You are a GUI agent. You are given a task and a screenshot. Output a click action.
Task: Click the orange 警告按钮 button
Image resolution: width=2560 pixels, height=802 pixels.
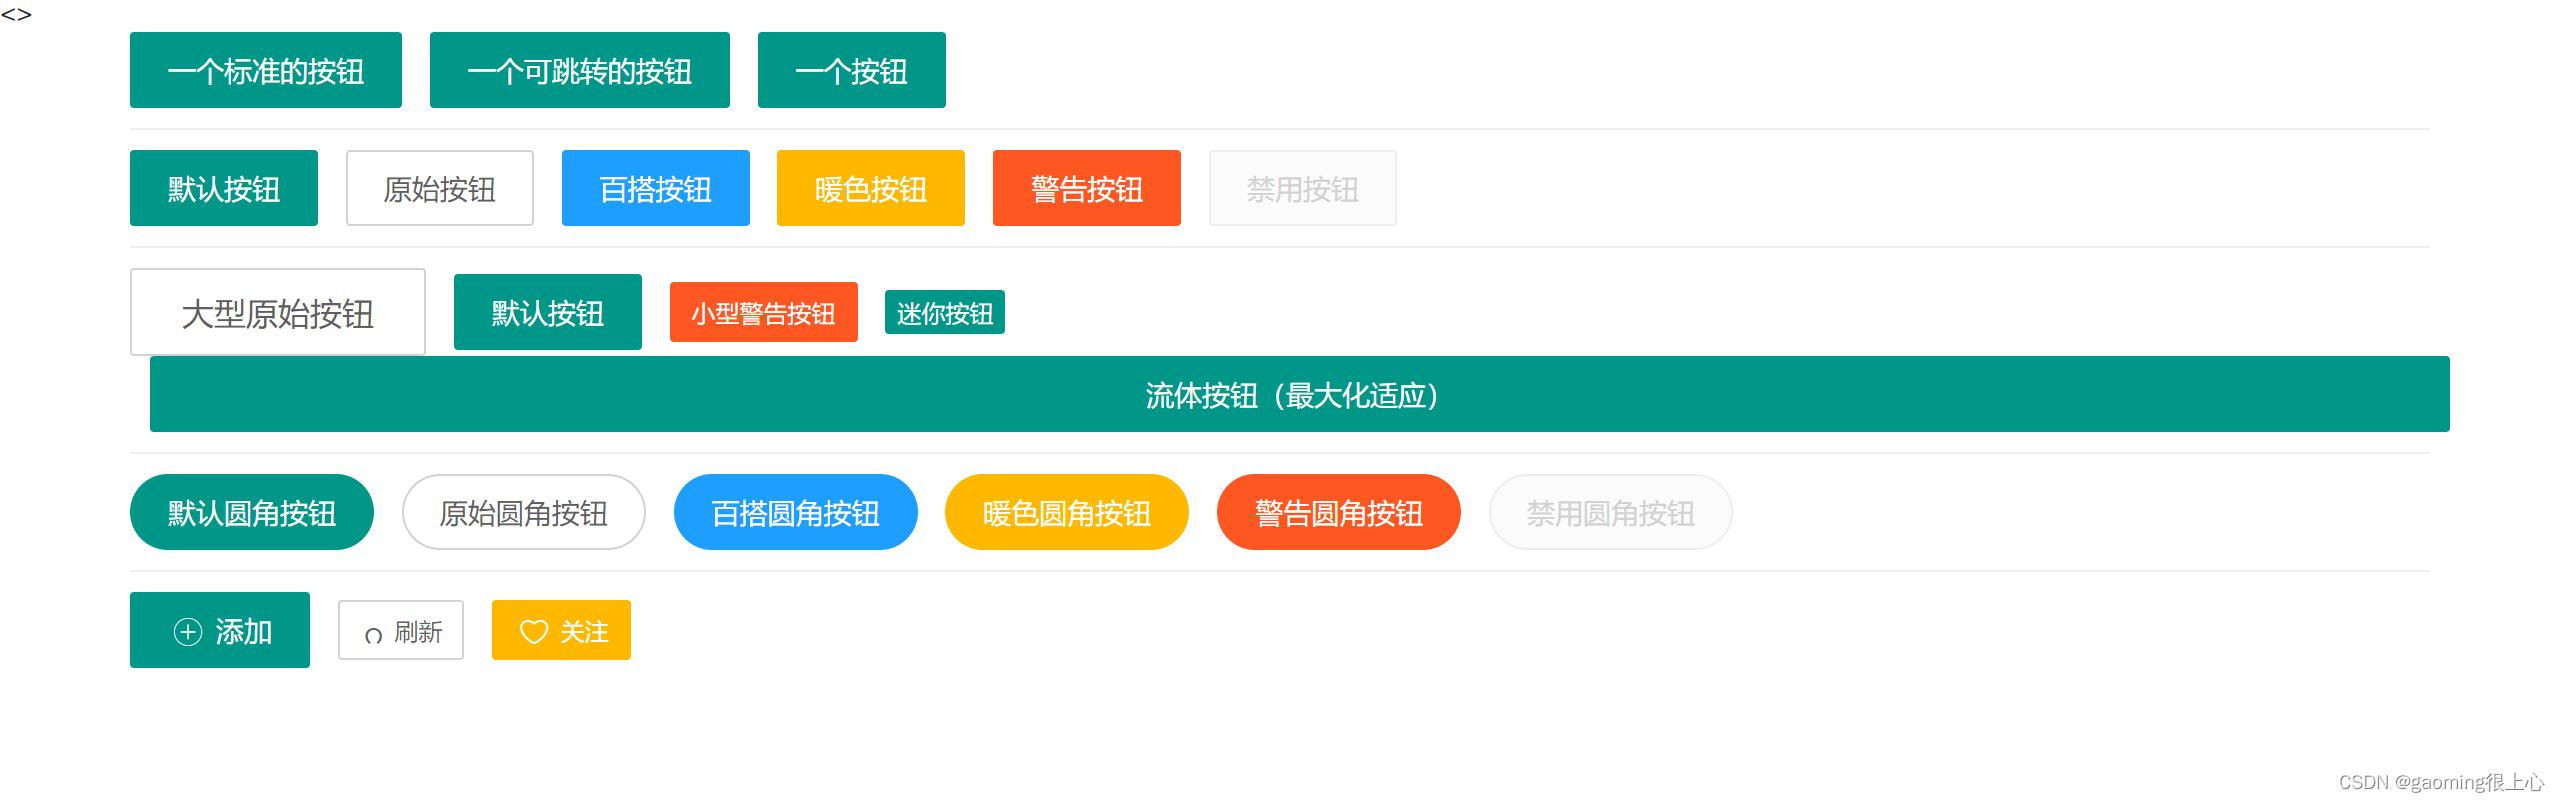coord(1086,188)
